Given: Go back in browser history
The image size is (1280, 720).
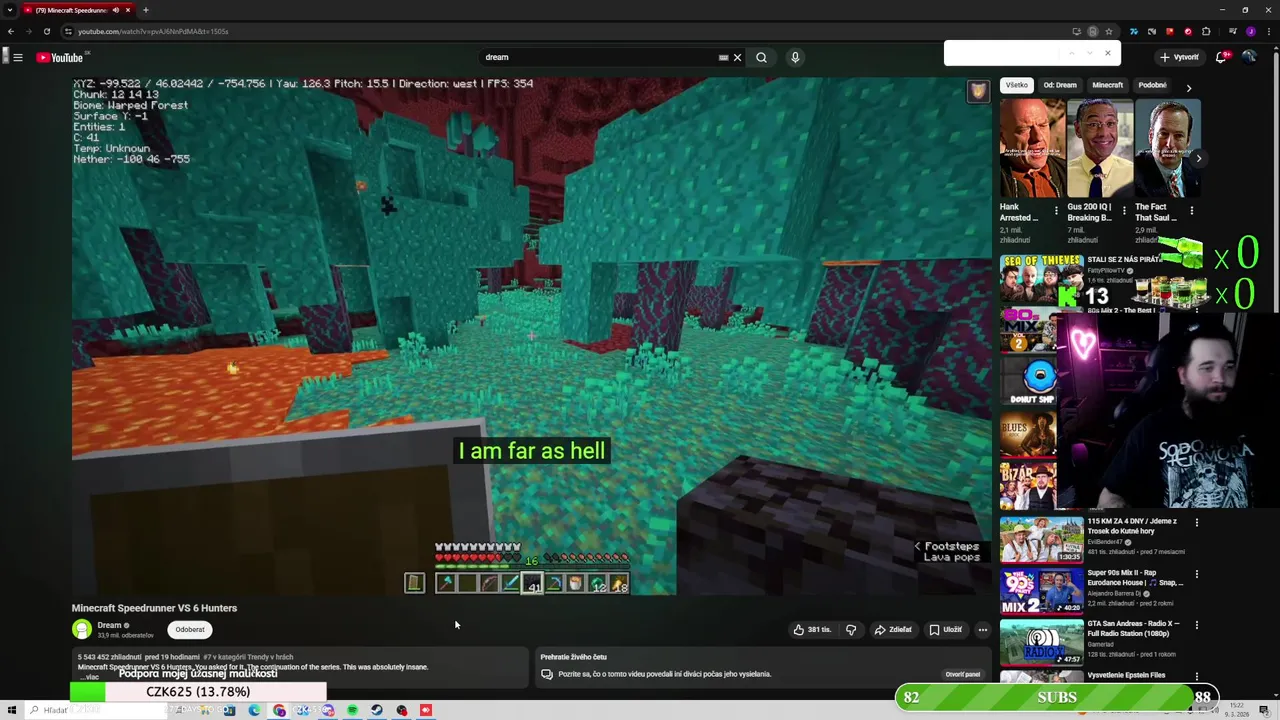Looking at the screenshot, I should point(11,31).
